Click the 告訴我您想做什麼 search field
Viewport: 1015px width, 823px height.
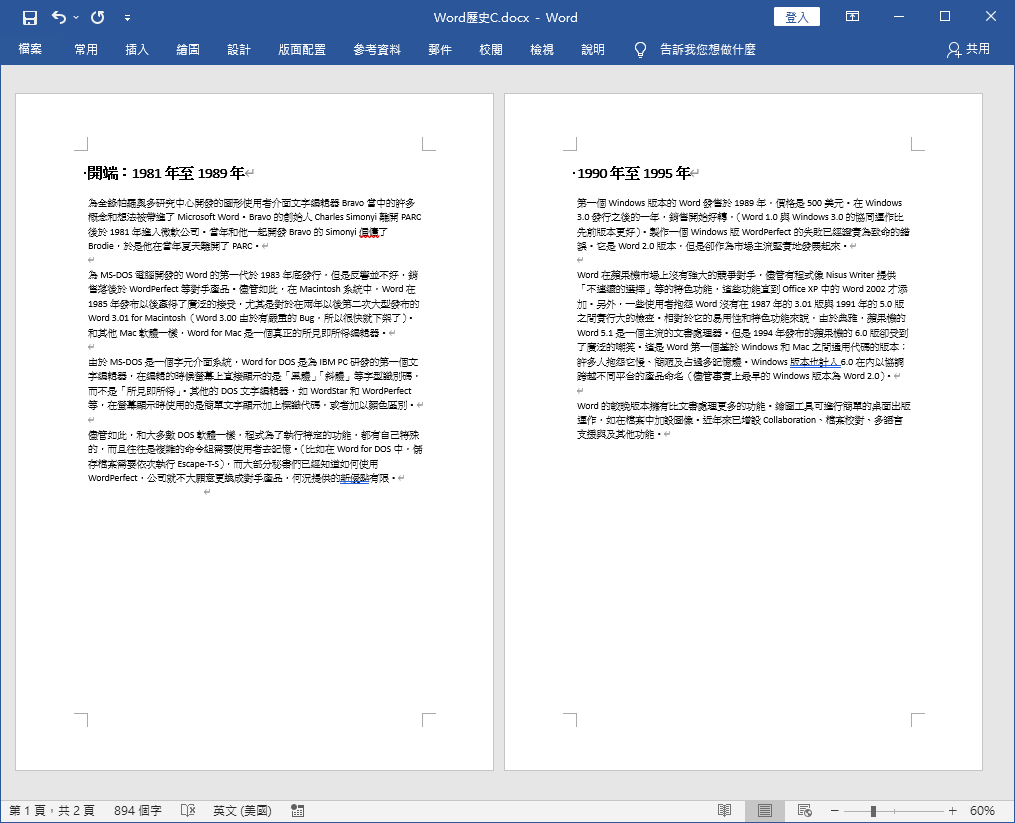708,49
